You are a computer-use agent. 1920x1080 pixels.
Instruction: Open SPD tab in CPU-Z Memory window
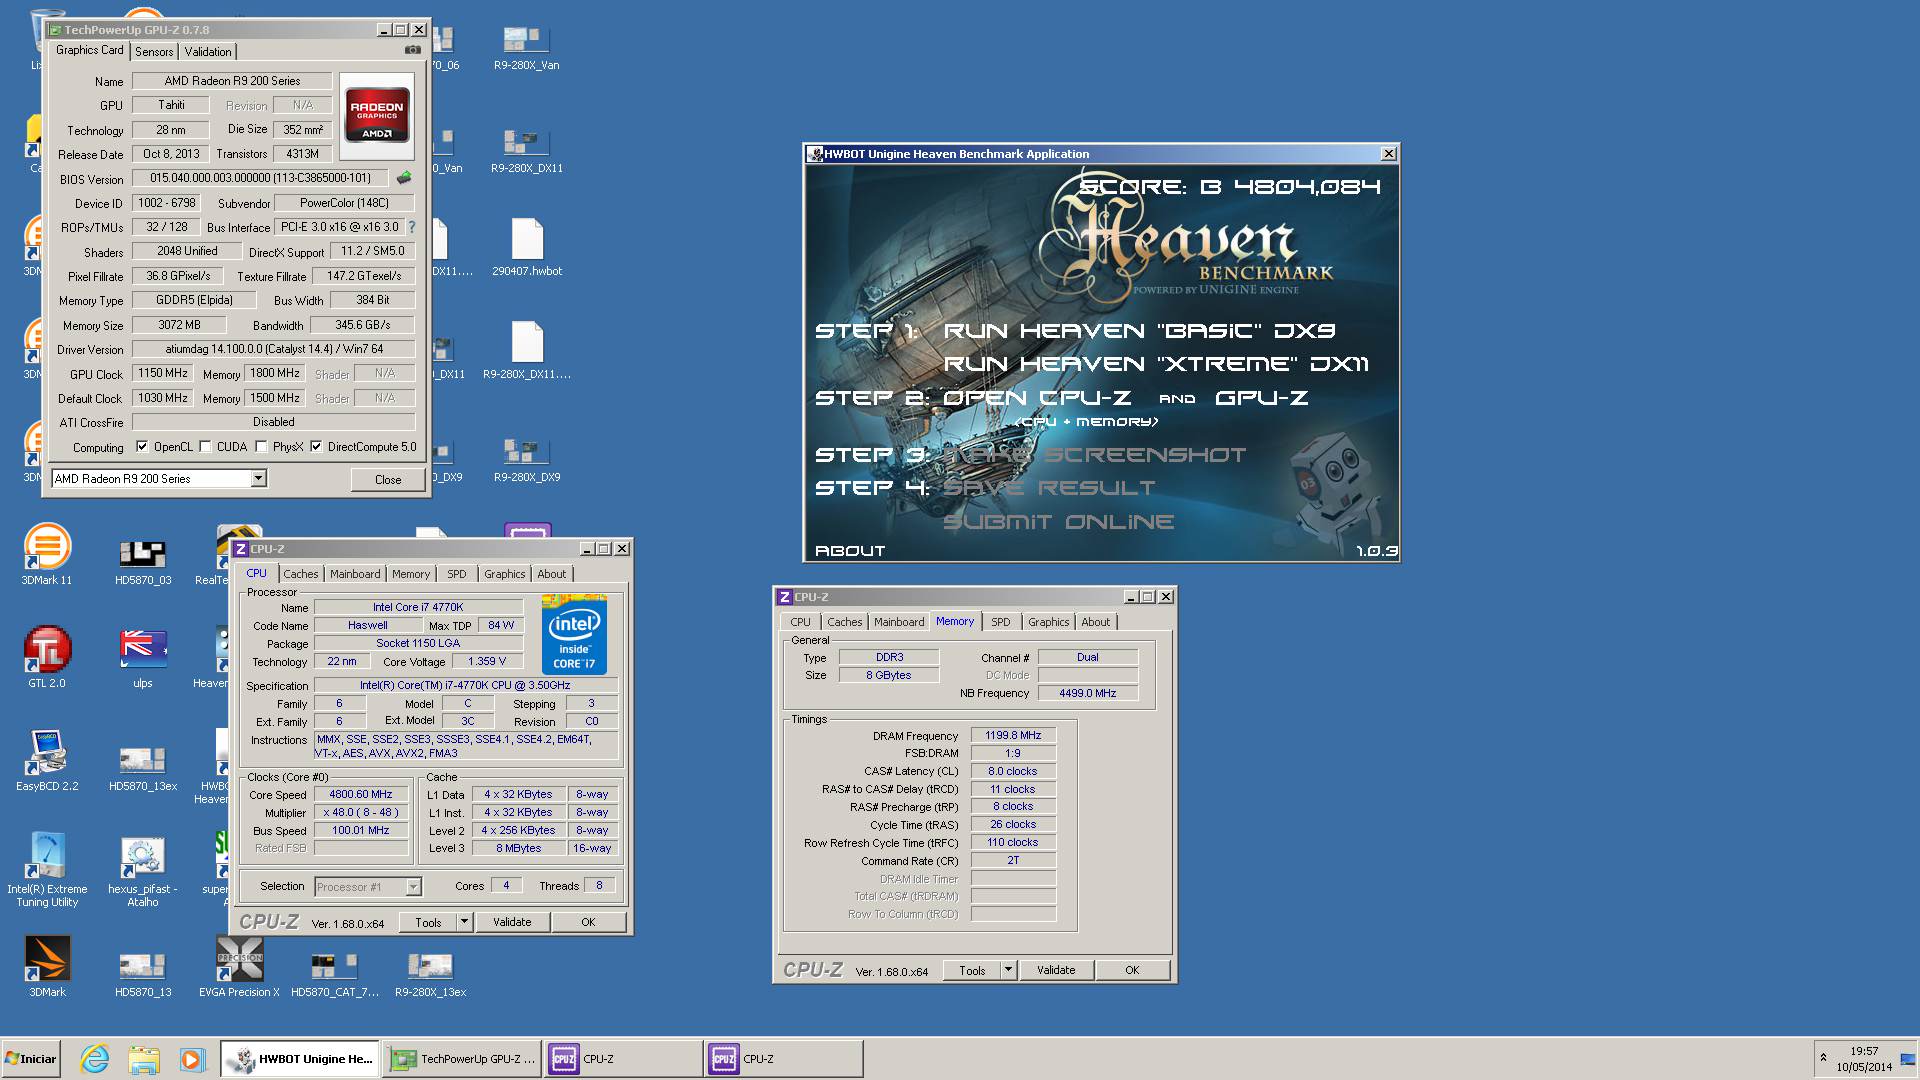tap(1001, 622)
